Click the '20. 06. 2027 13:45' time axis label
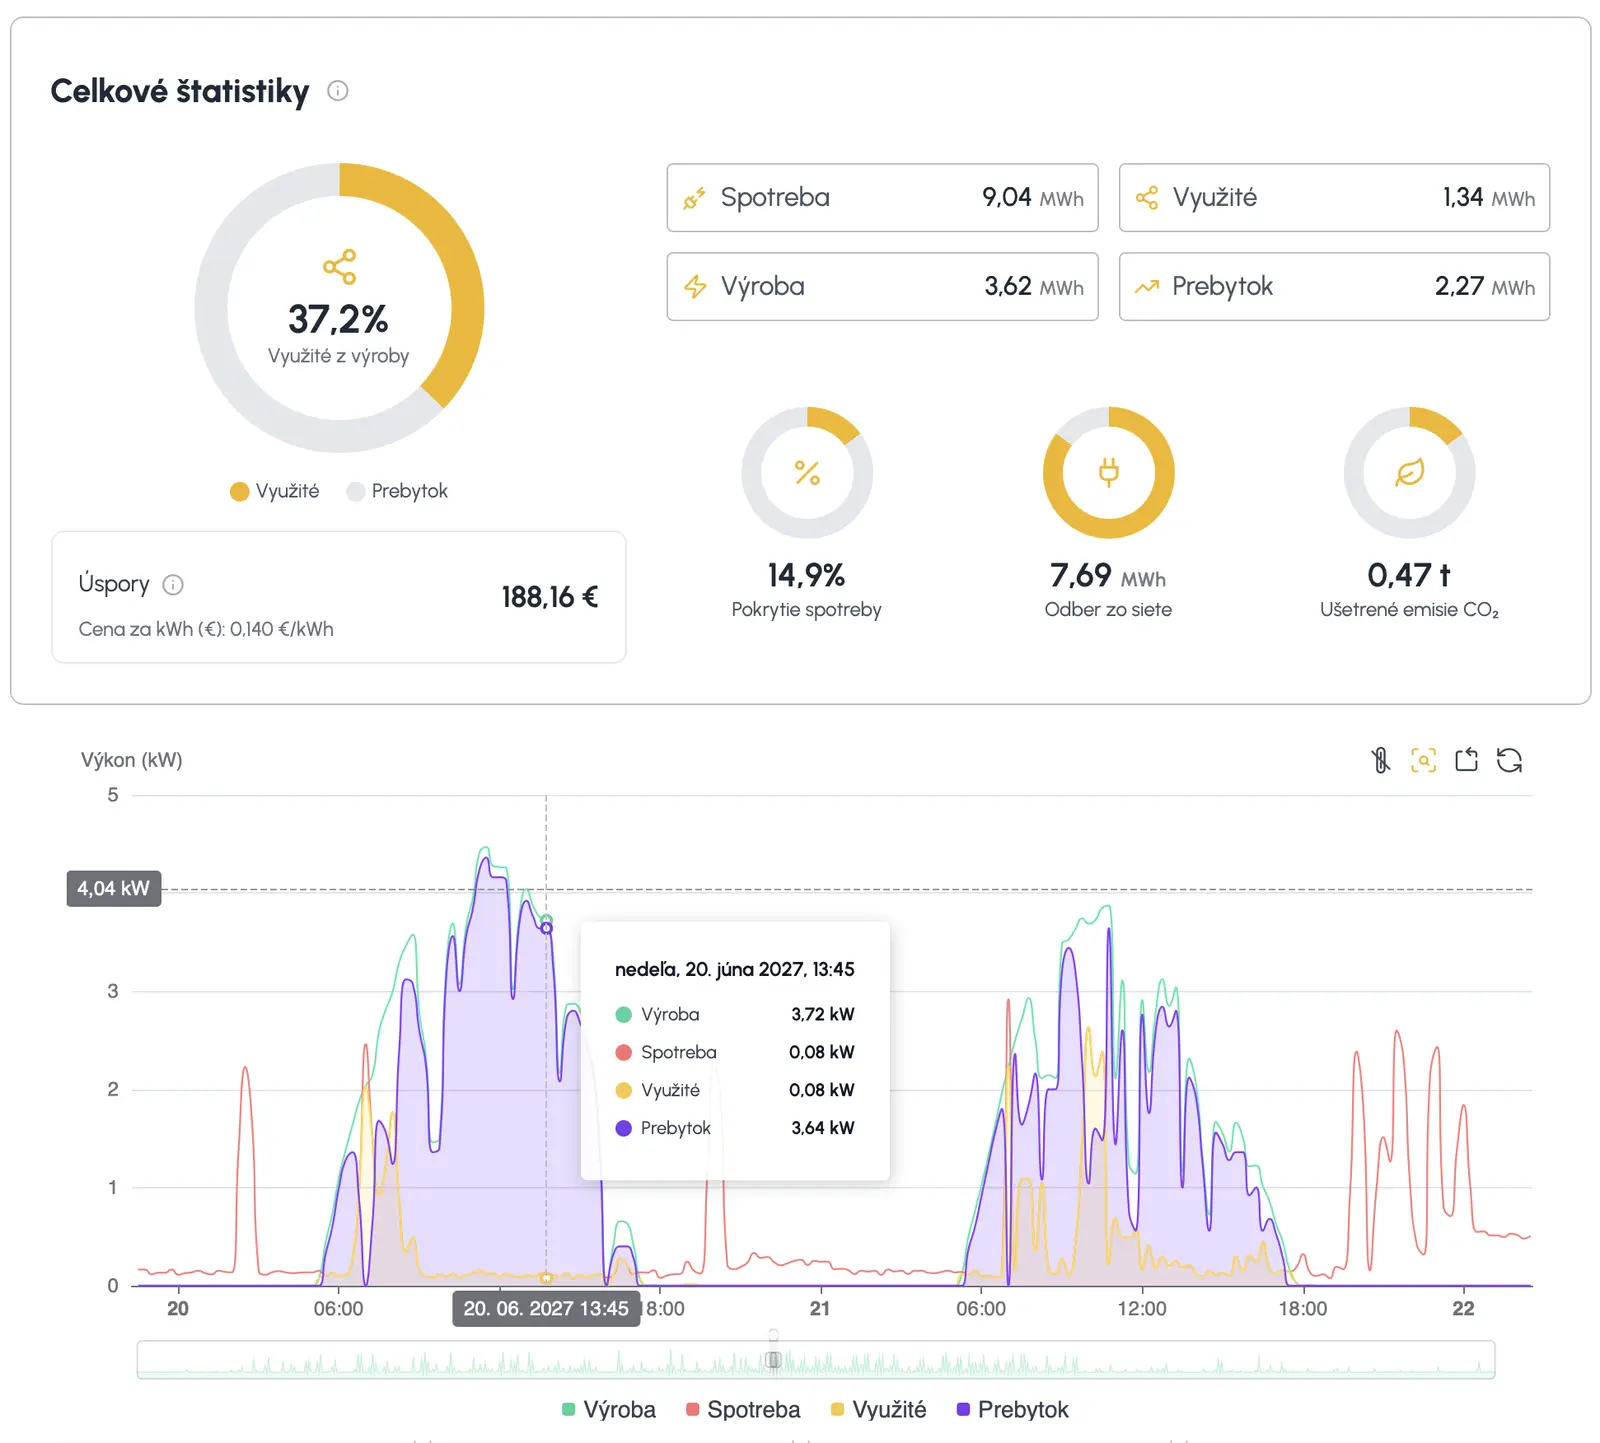Viewport: 1600px width, 1443px height. point(546,1309)
